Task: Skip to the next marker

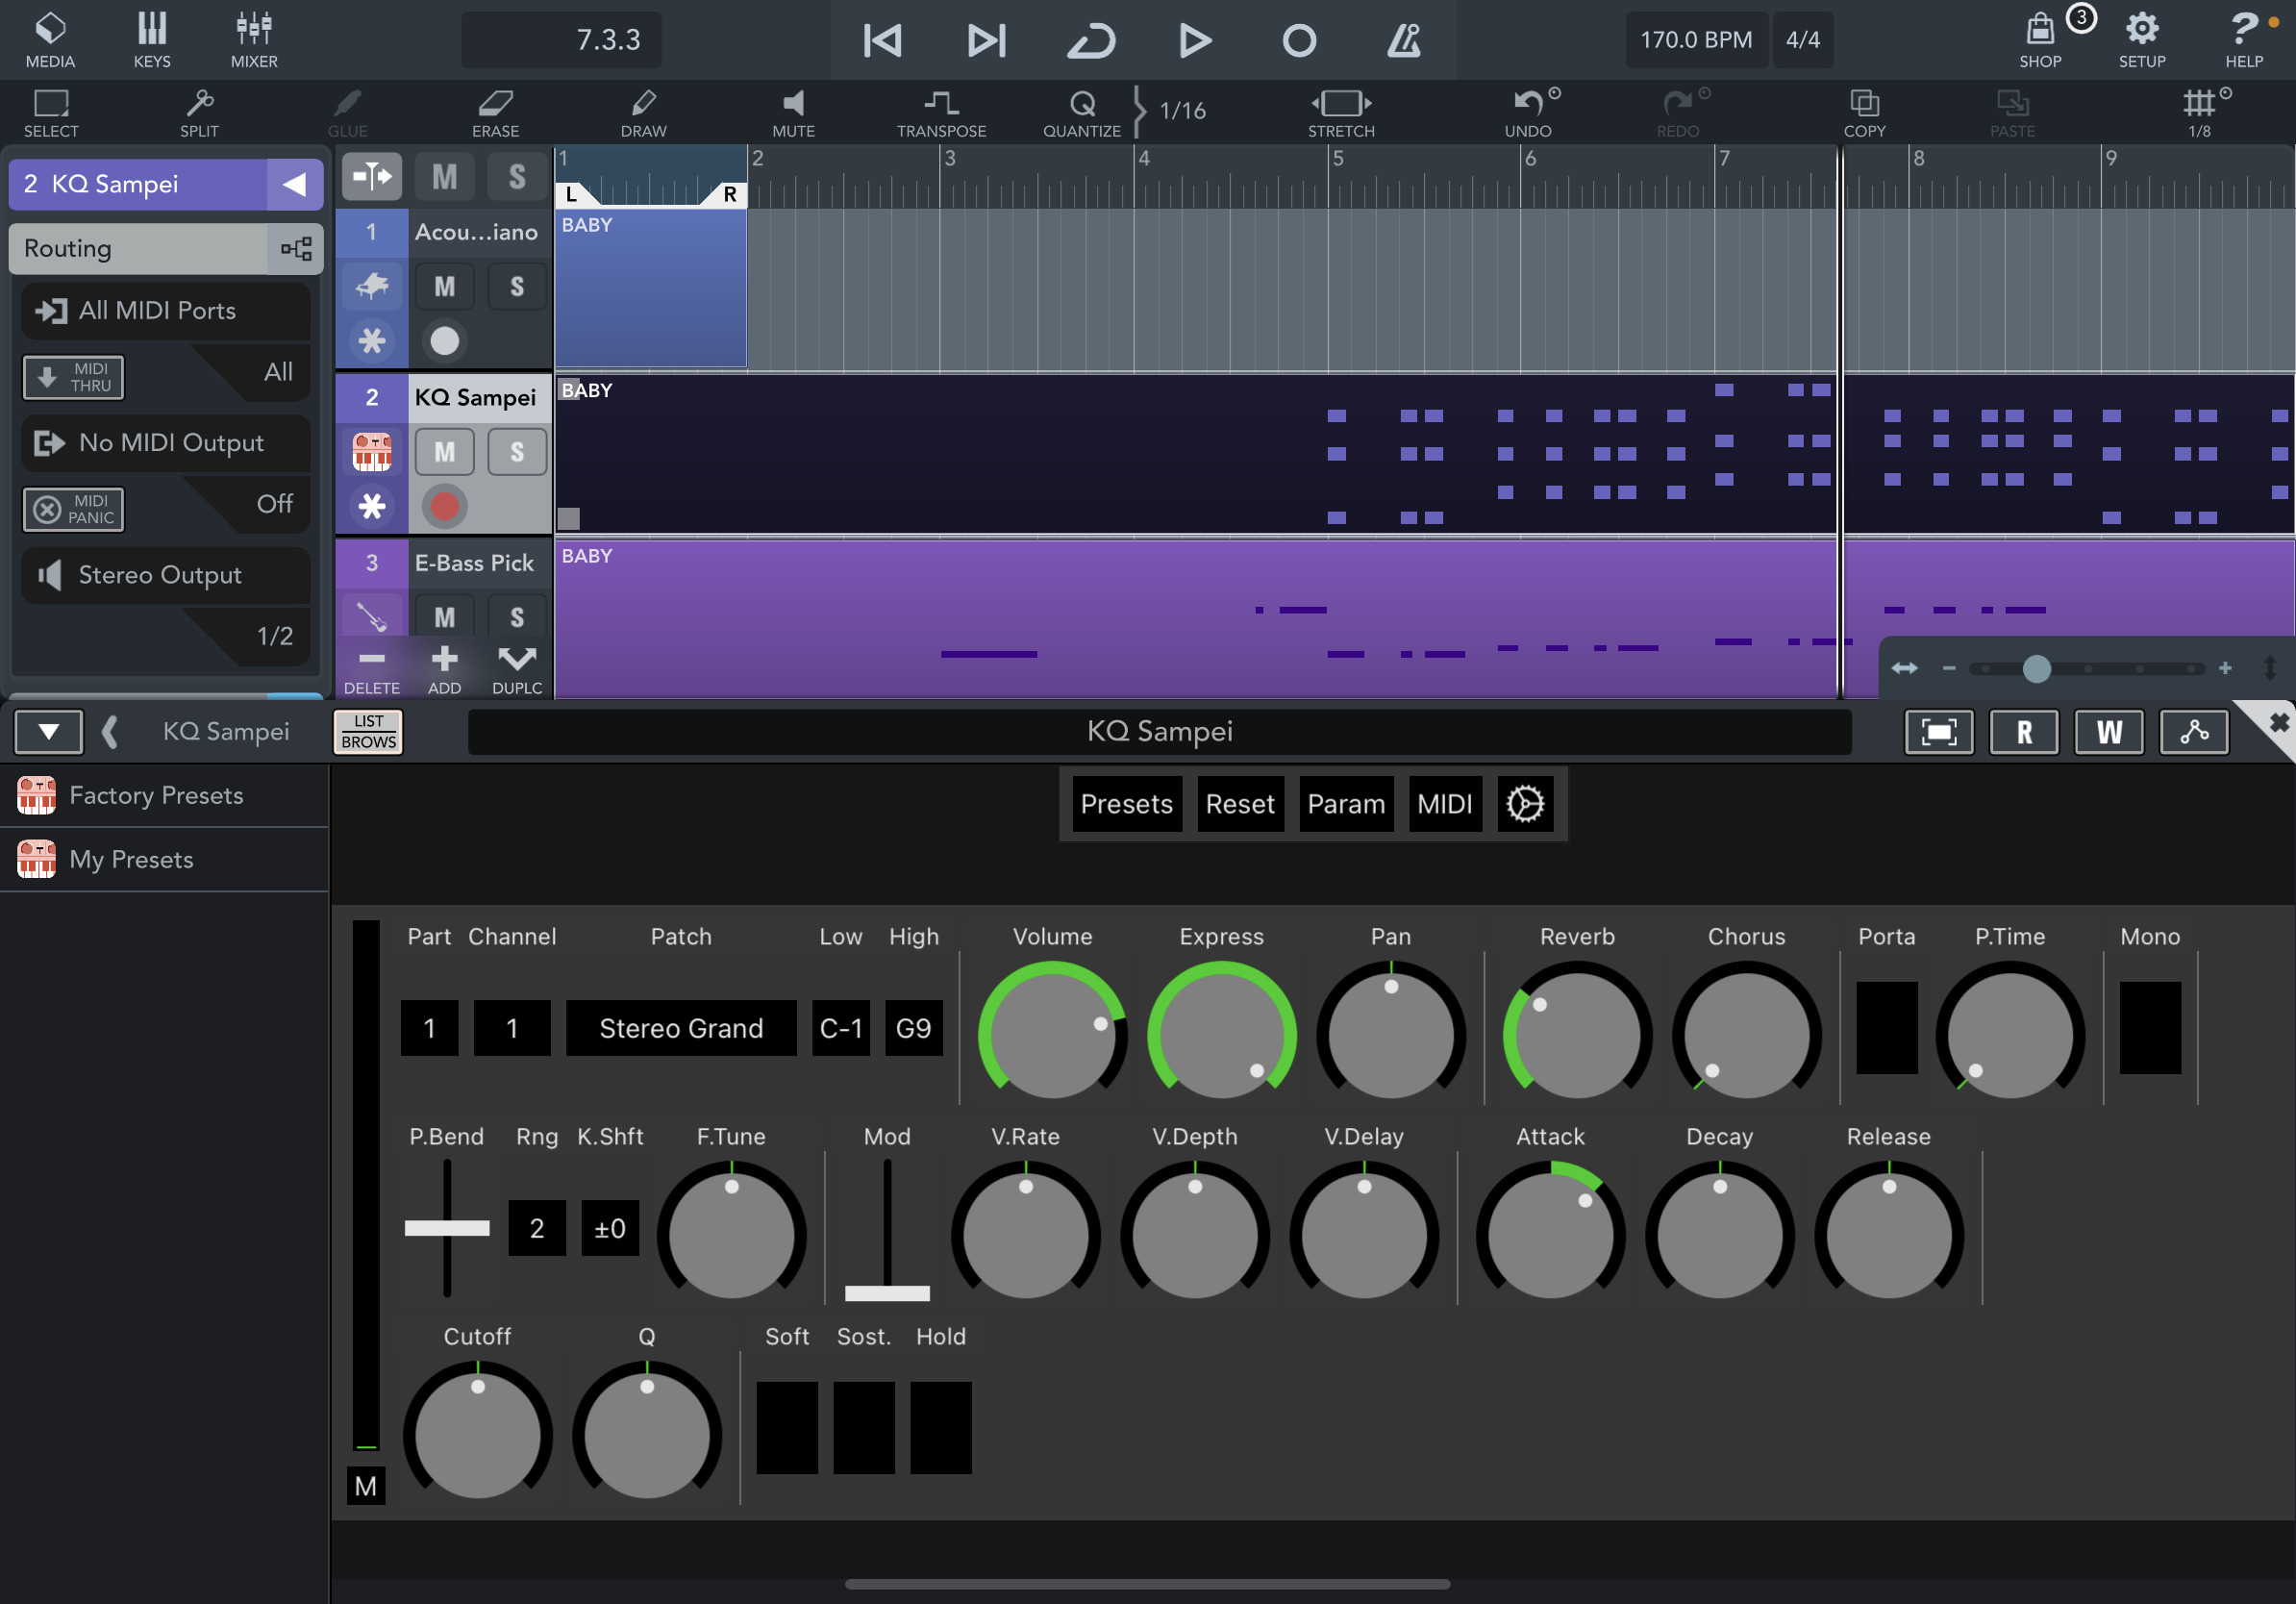Action: 986,40
